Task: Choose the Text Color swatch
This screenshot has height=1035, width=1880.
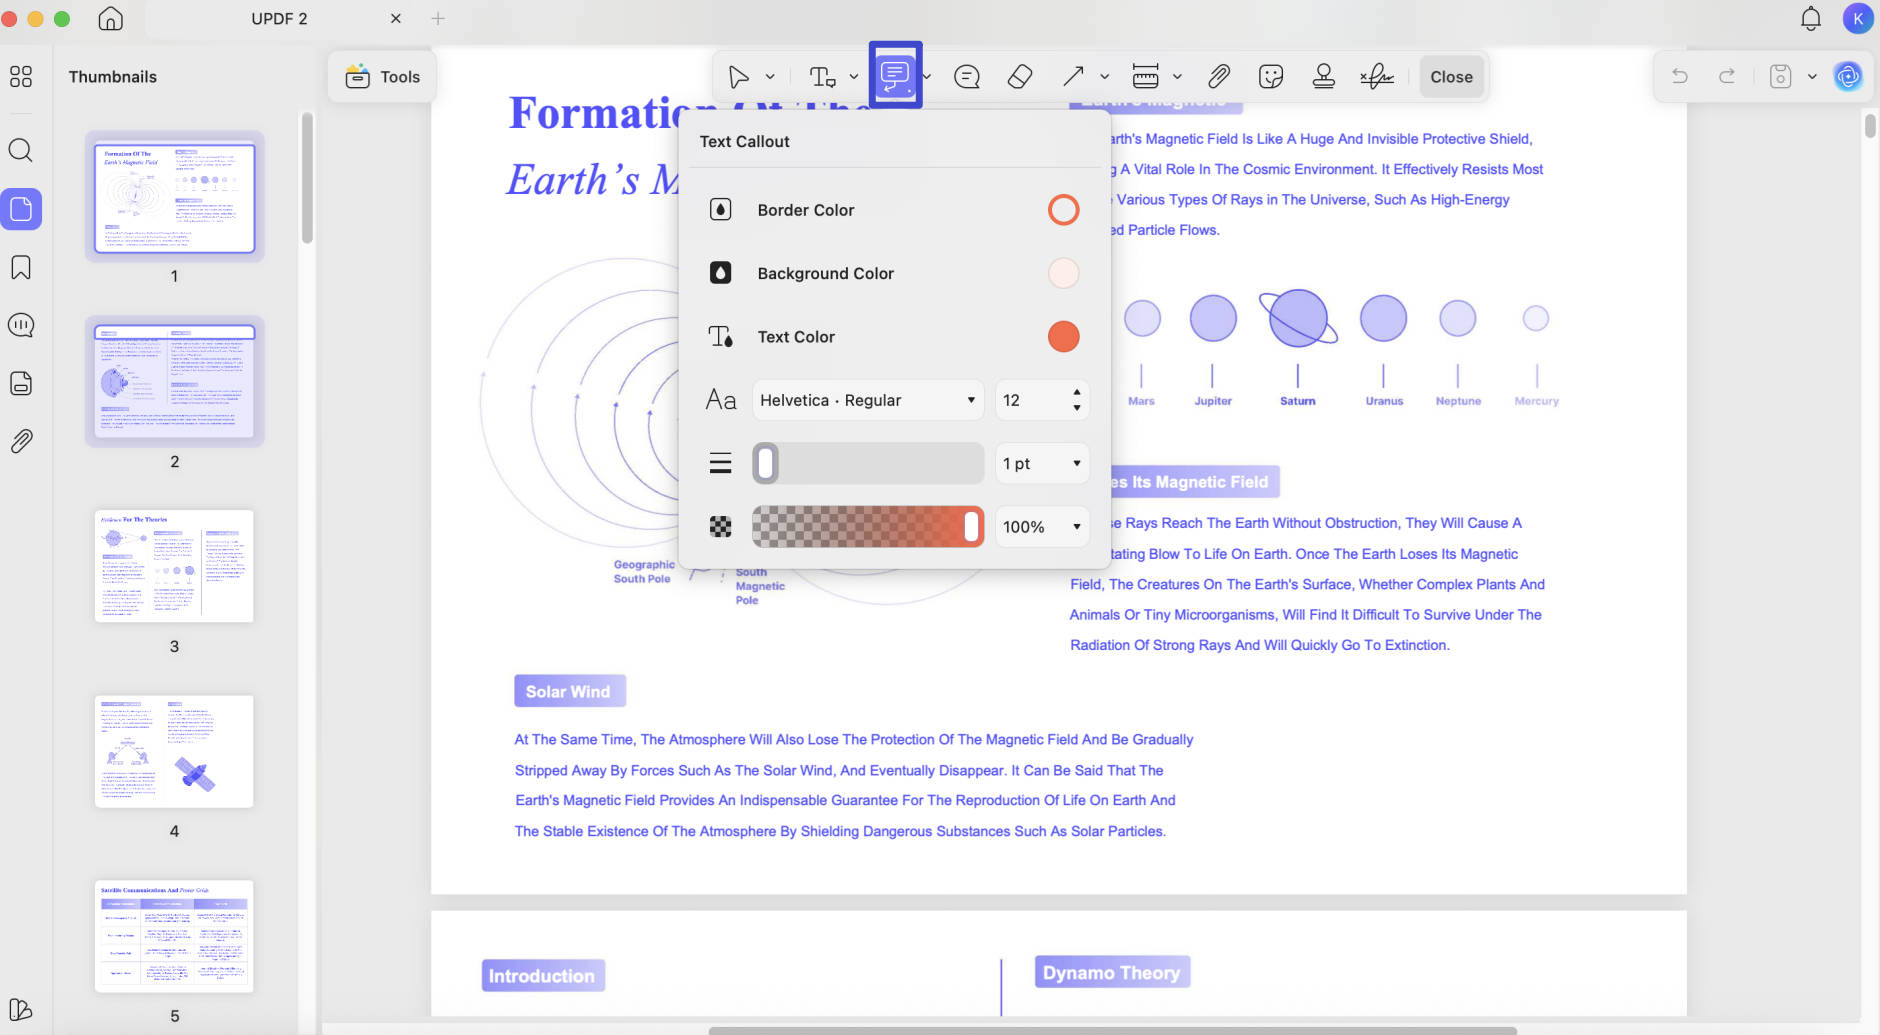Action: [x=1063, y=337]
